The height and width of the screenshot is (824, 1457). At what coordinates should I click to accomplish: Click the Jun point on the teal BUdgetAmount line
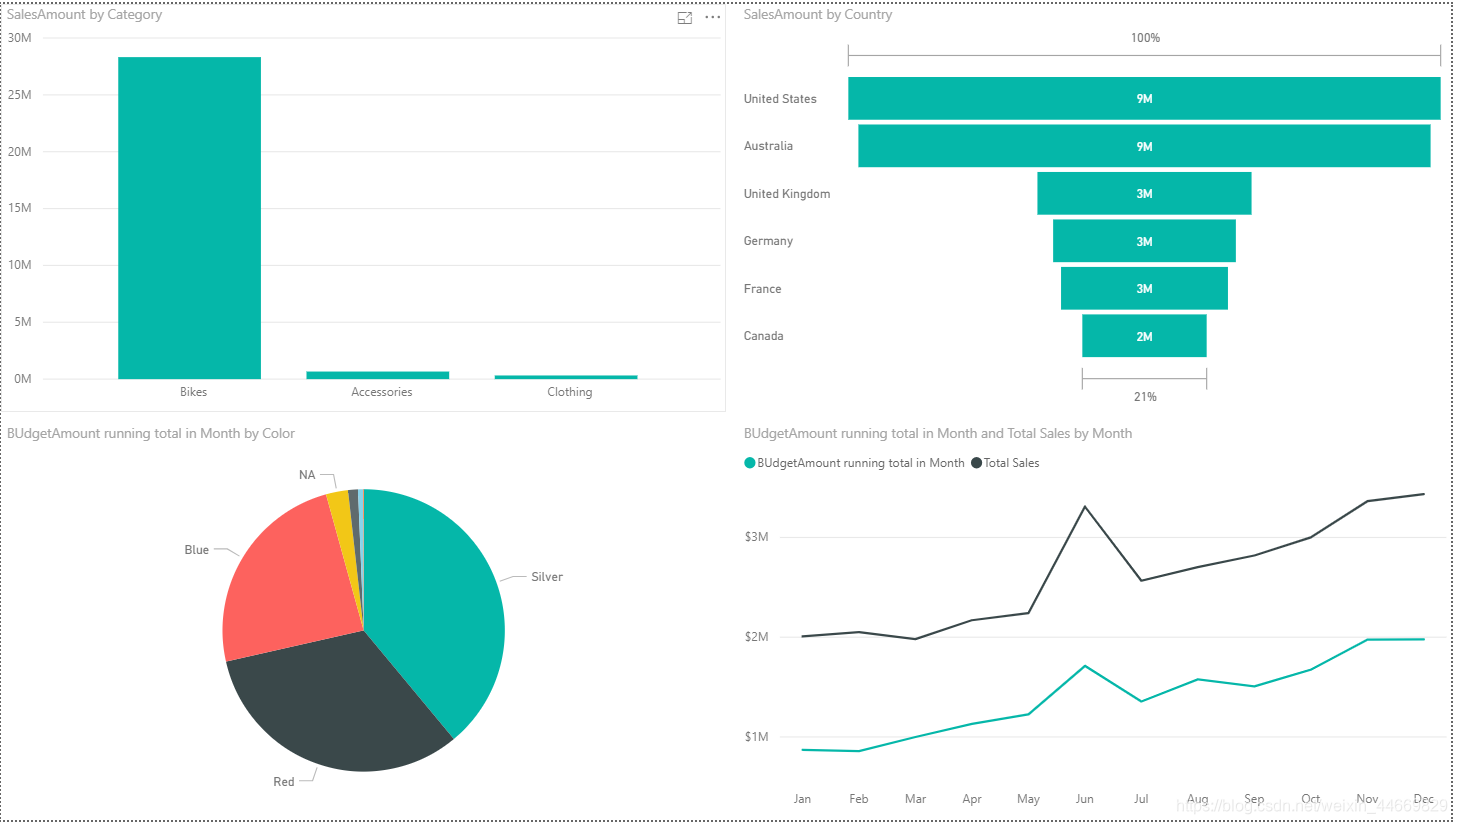point(1085,666)
